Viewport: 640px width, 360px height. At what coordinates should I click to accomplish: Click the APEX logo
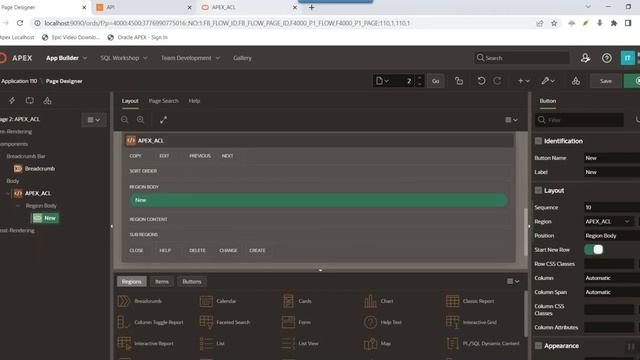click(16, 58)
